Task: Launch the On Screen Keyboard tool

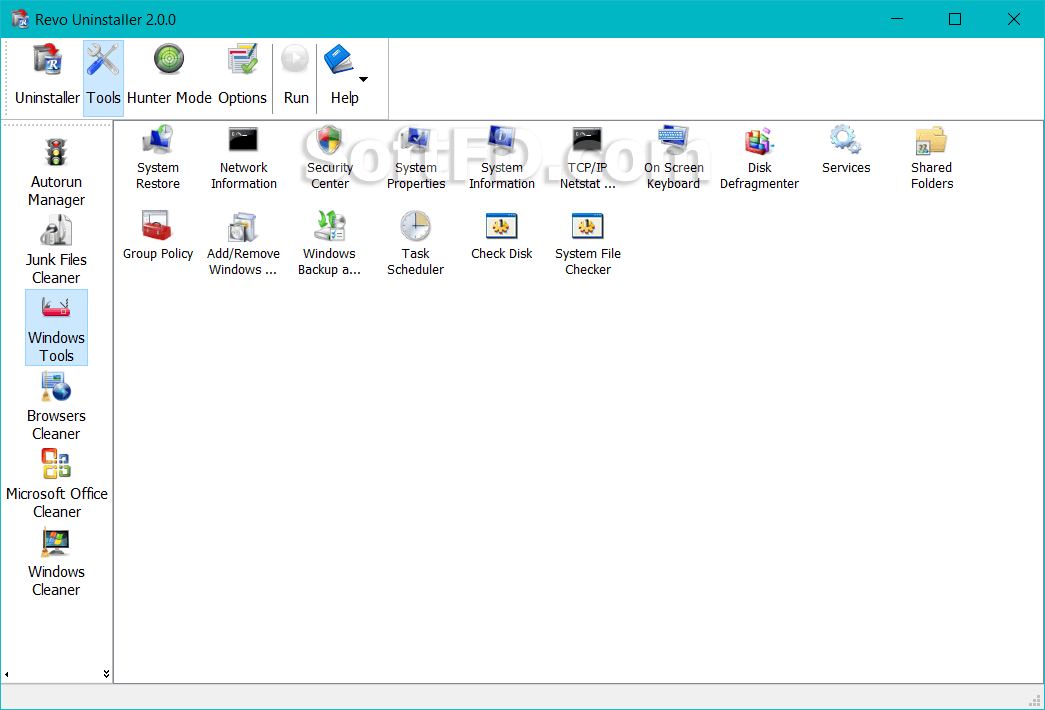Action: coord(674,158)
